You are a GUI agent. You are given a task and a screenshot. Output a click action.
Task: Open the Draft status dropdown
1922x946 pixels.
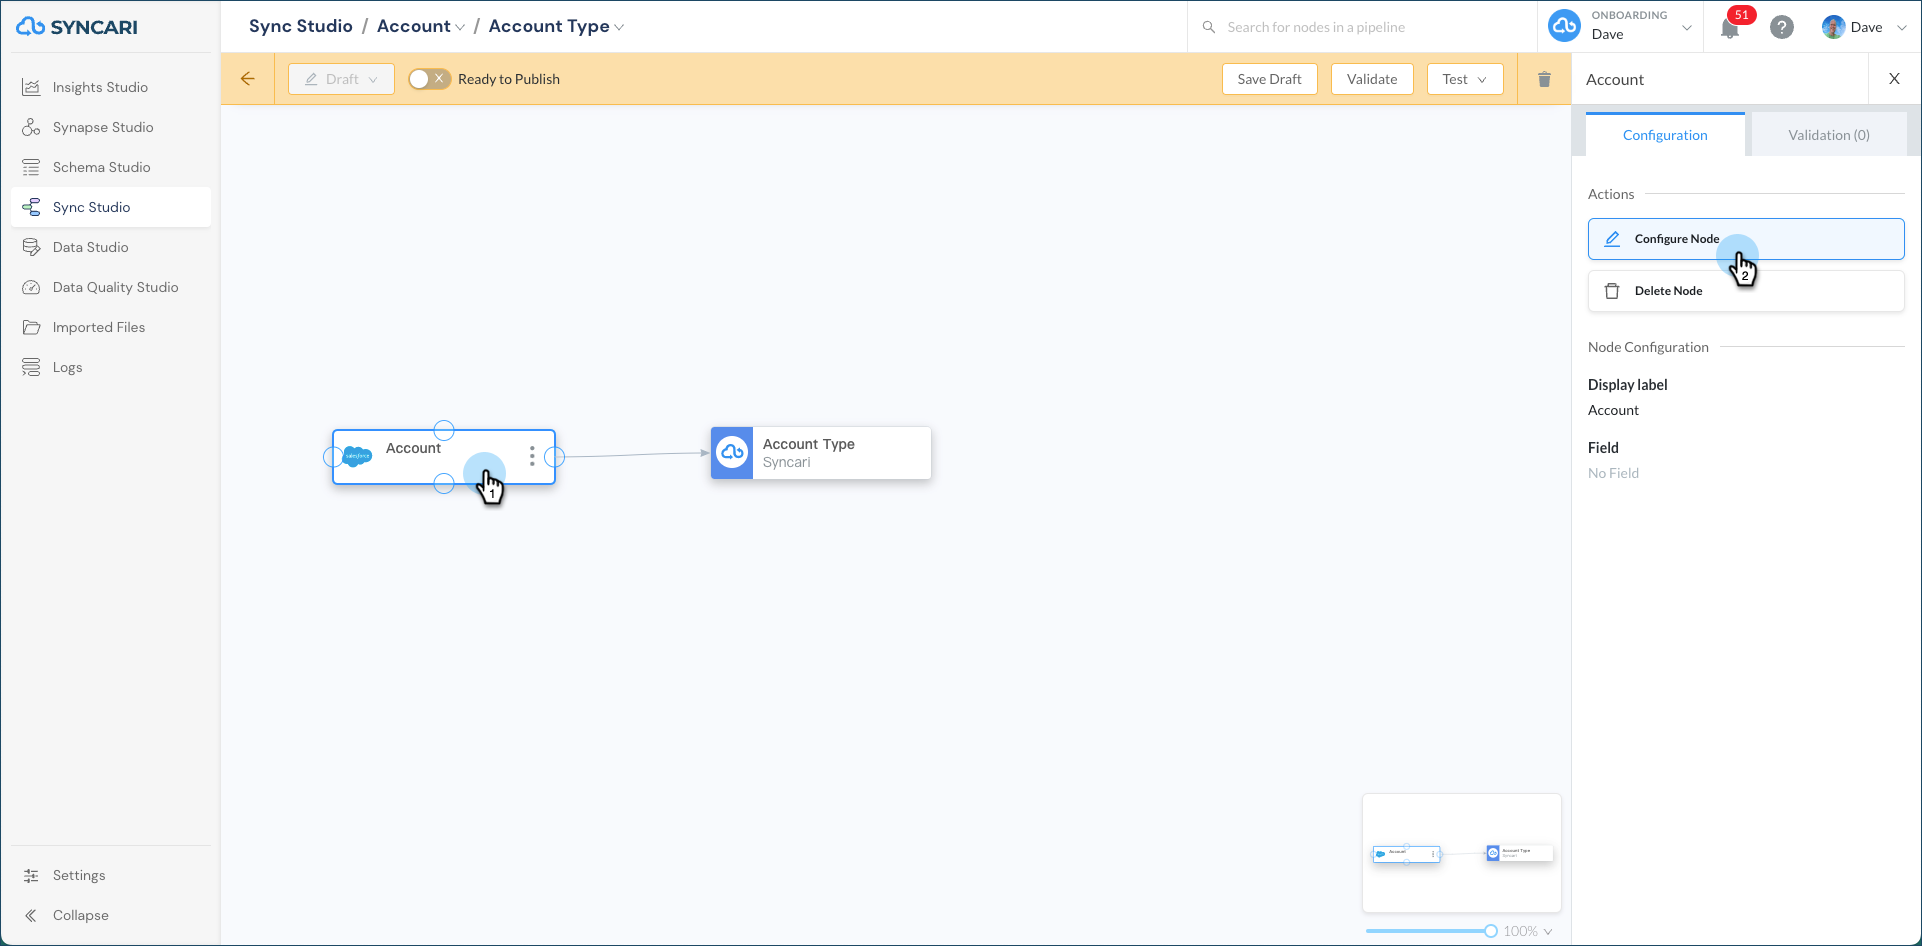pyautogui.click(x=341, y=79)
